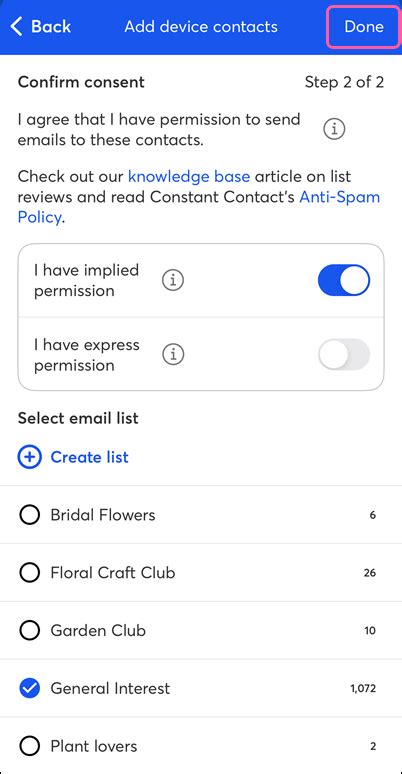Go Back to the previous step

tap(40, 27)
